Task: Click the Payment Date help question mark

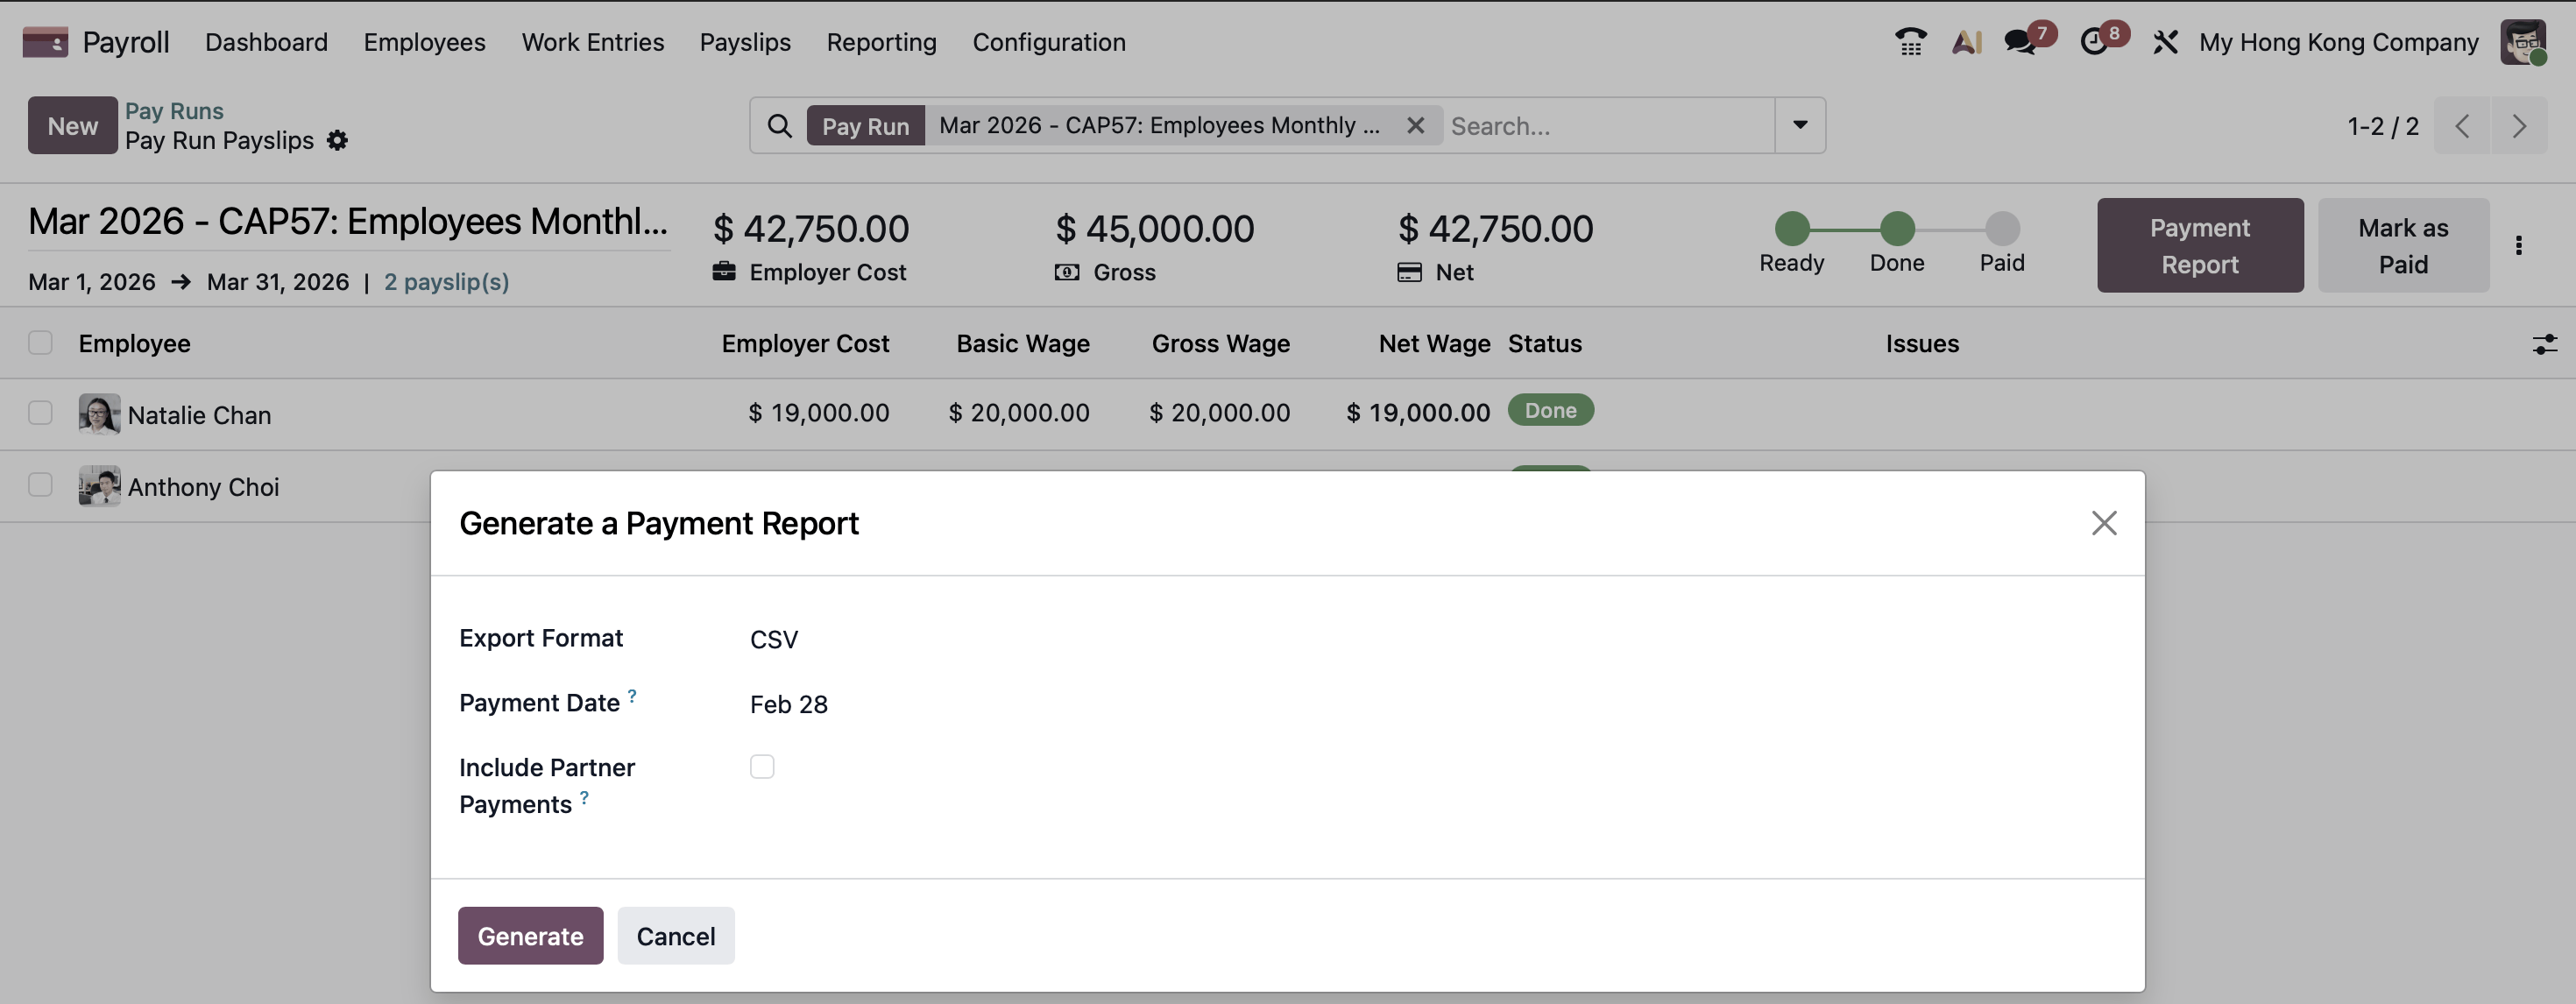Action: click(632, 694)
